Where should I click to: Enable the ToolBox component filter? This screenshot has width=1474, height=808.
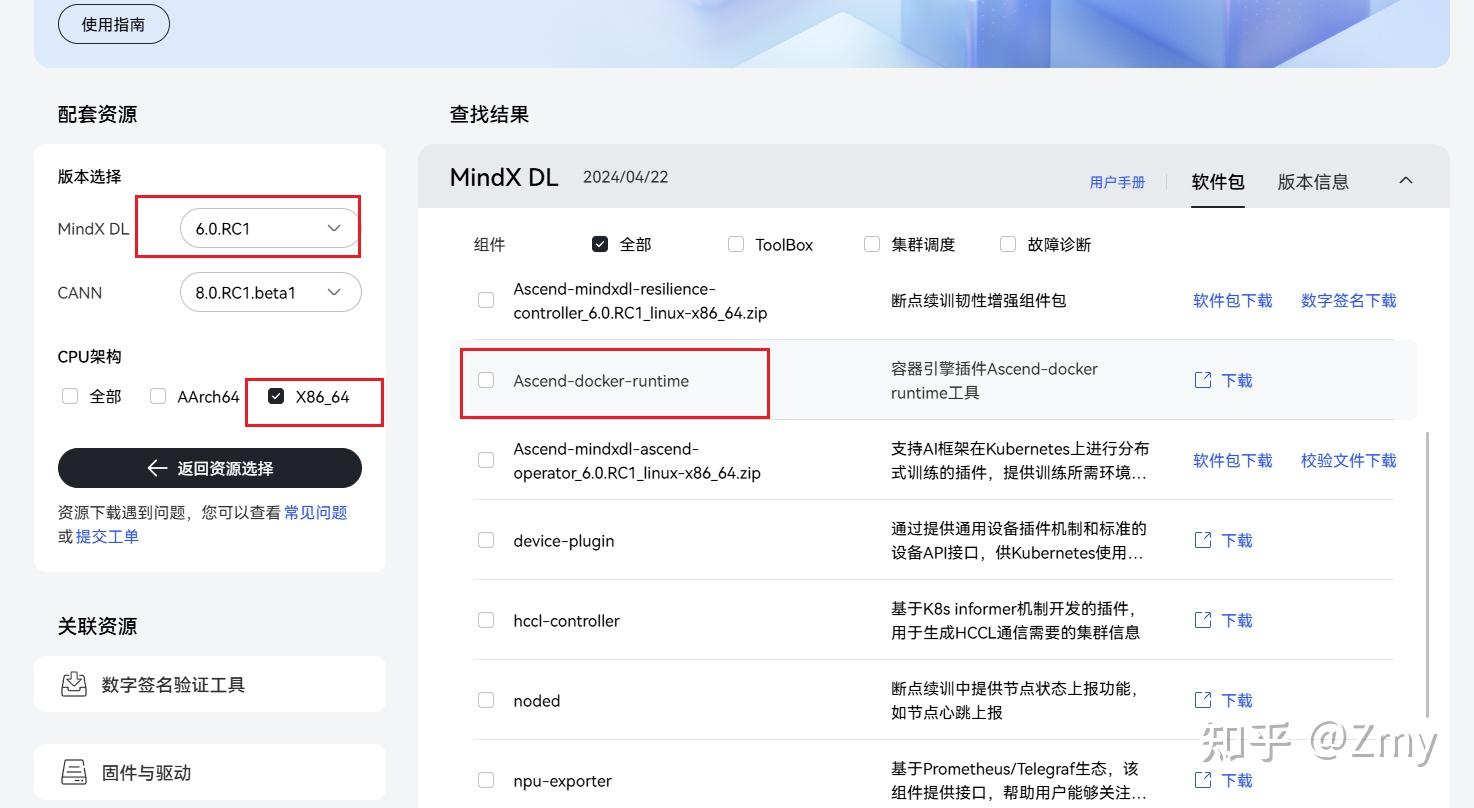tap(736, 244)
